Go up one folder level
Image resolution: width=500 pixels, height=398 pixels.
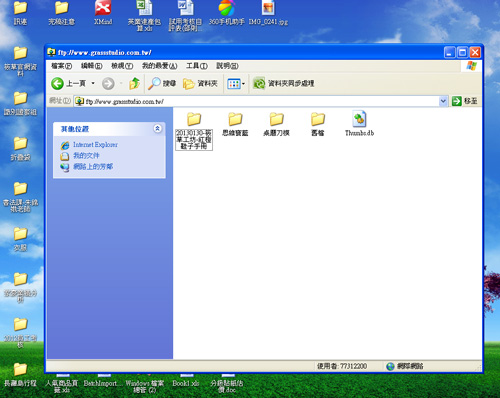(x=135, y=83)
